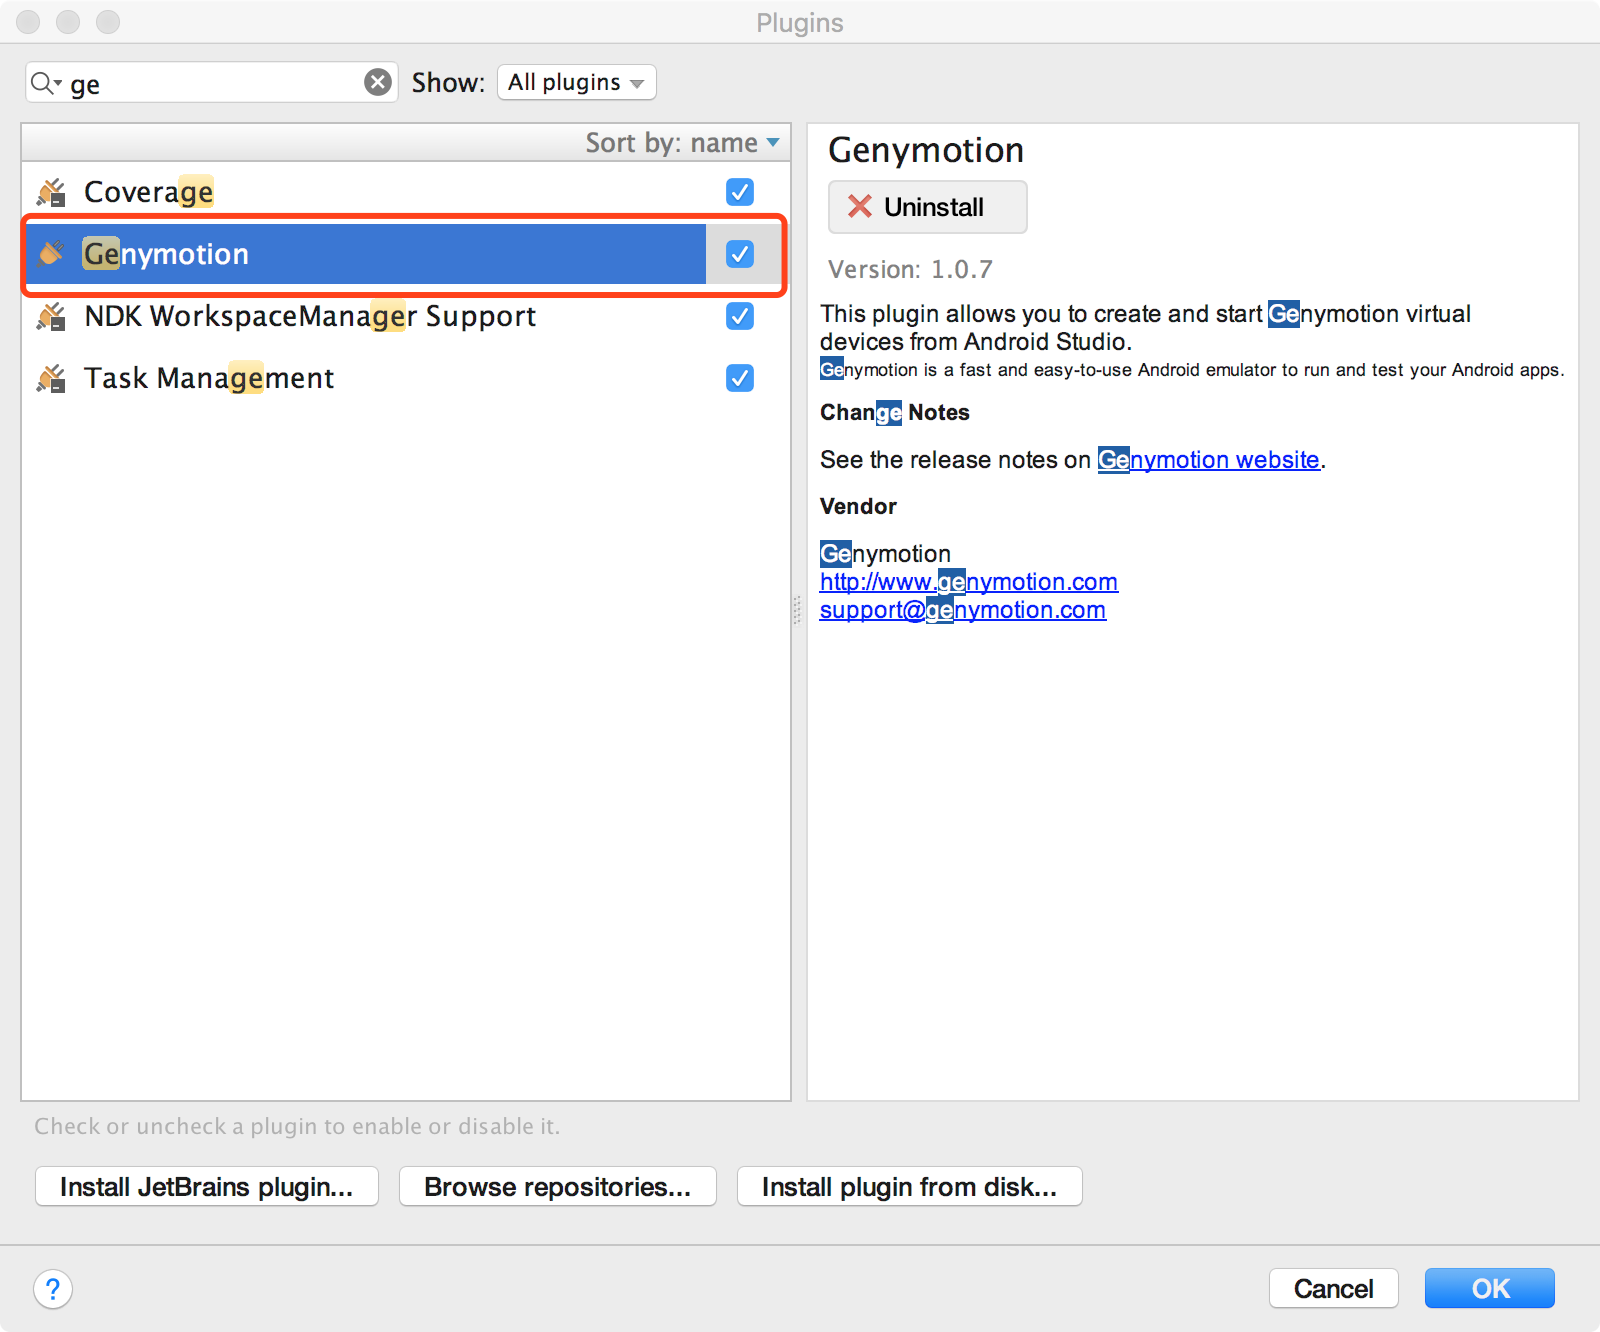Image resolution: width=1600 pixels, height=1332 pixels.
Task: Click Install plugin from disk button
Action: pyautogui.click(x=910, y=1186)
